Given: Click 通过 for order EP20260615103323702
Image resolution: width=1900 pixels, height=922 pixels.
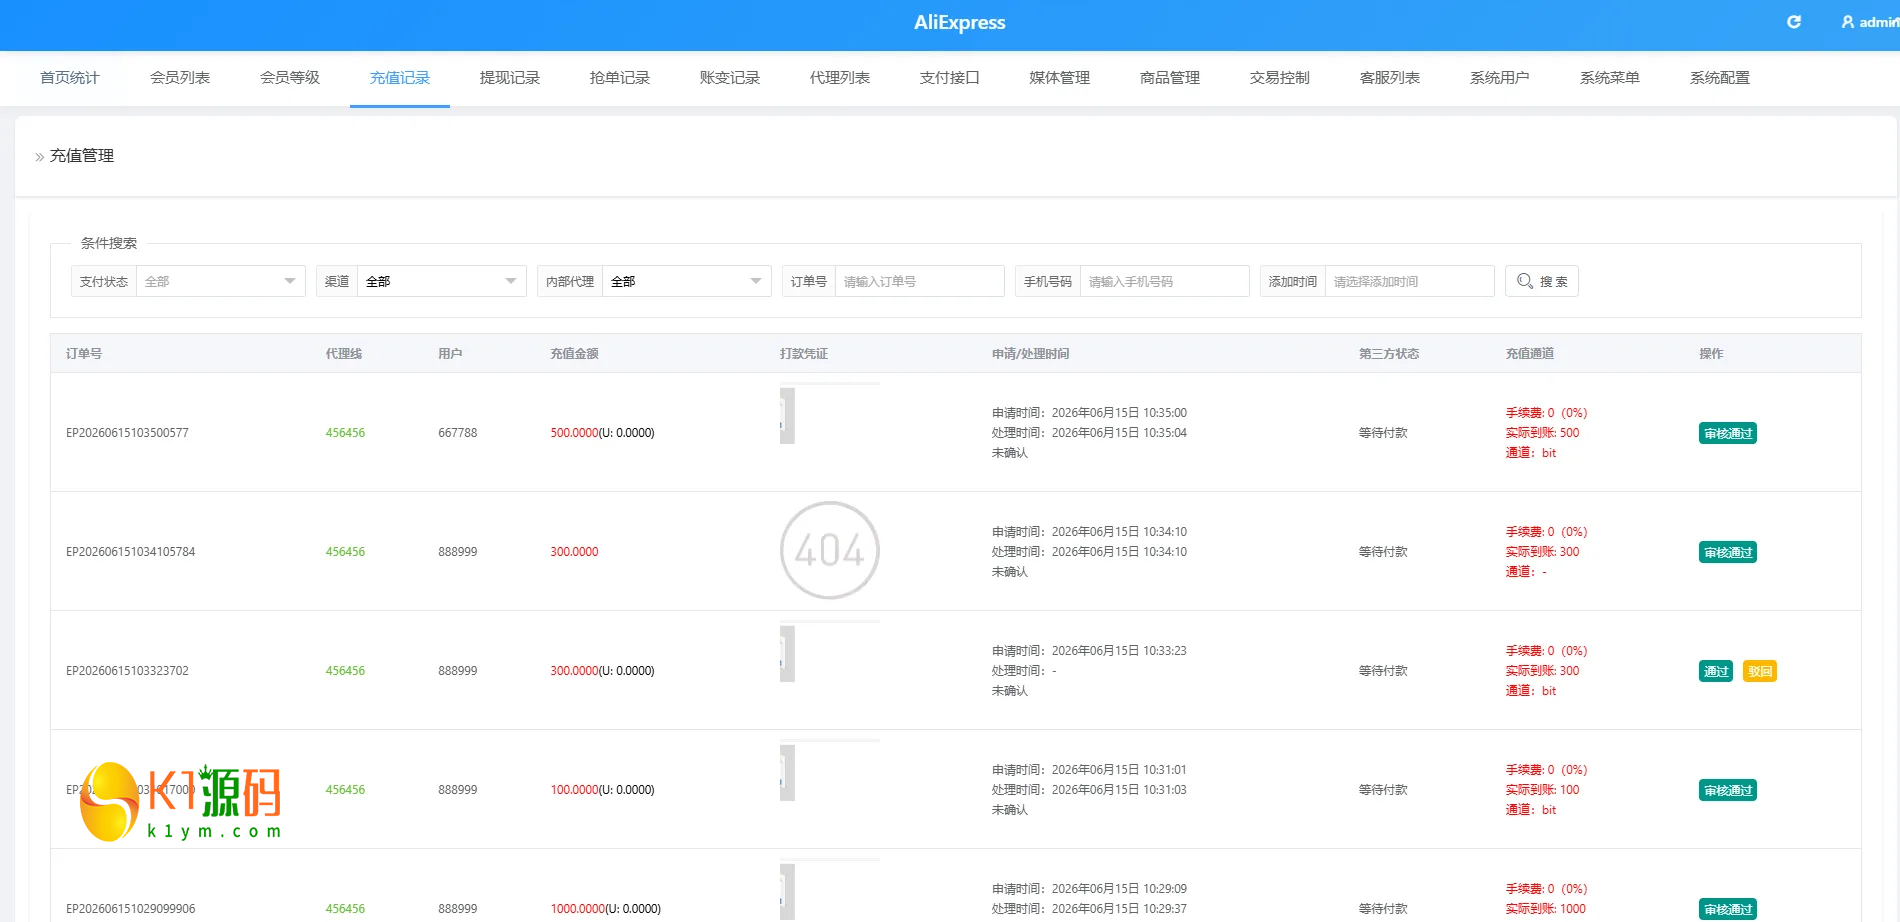Looking at the screenshot, I should click(1716, 671).
